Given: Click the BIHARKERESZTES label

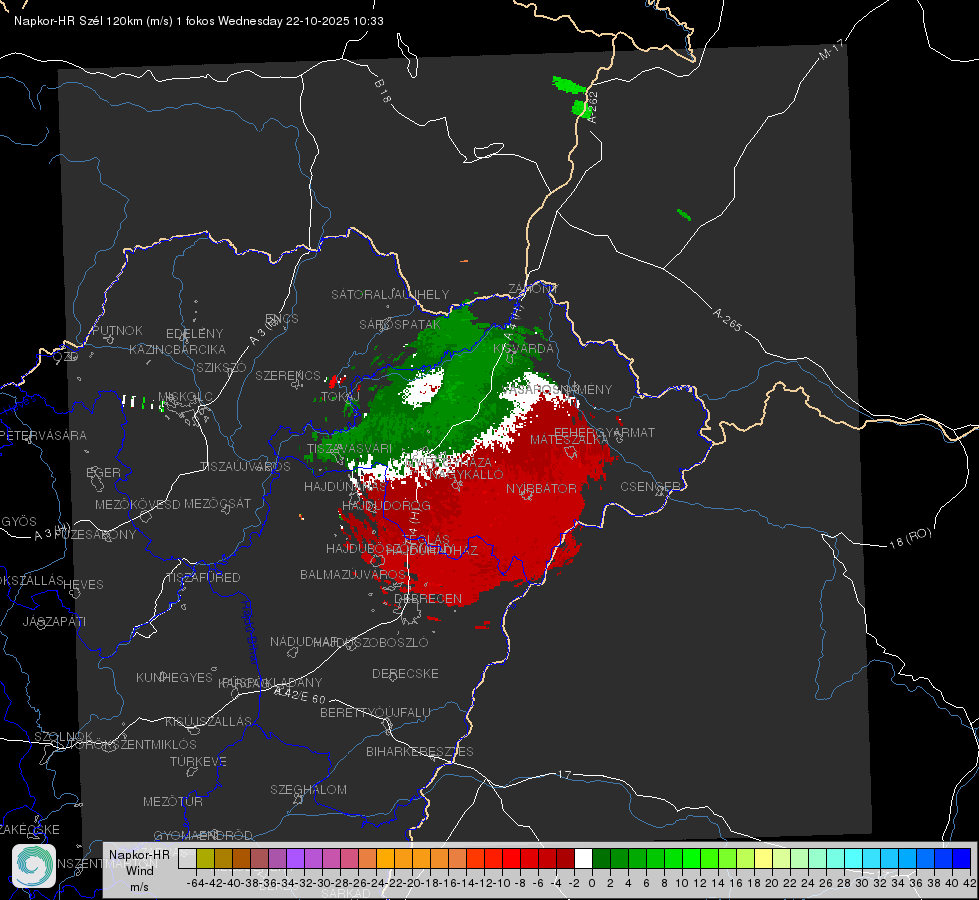Looking at the screenshot, I should pyautogui.click(x=420, y=751).
